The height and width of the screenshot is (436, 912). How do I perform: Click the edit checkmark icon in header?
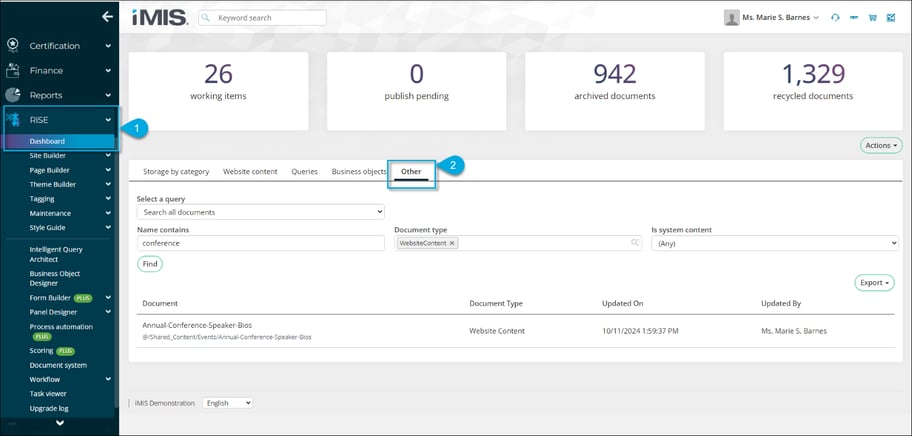[891, 17]
